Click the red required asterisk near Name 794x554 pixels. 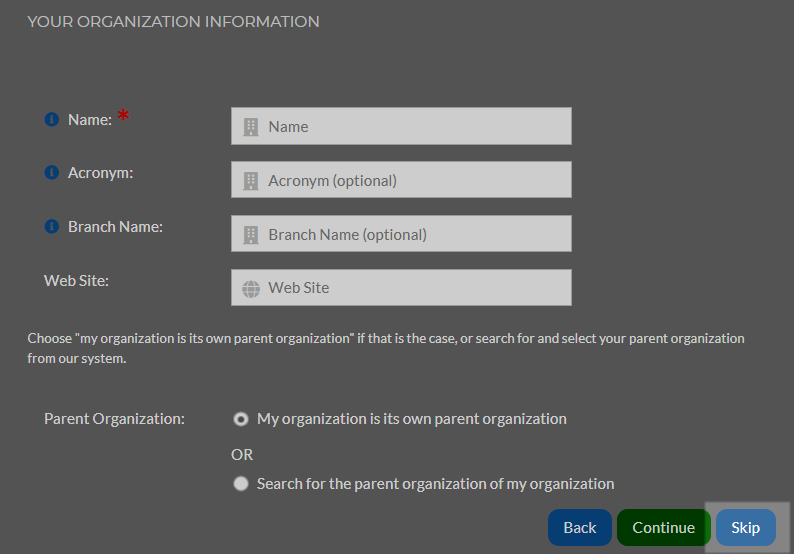click(x=124, y=115)
